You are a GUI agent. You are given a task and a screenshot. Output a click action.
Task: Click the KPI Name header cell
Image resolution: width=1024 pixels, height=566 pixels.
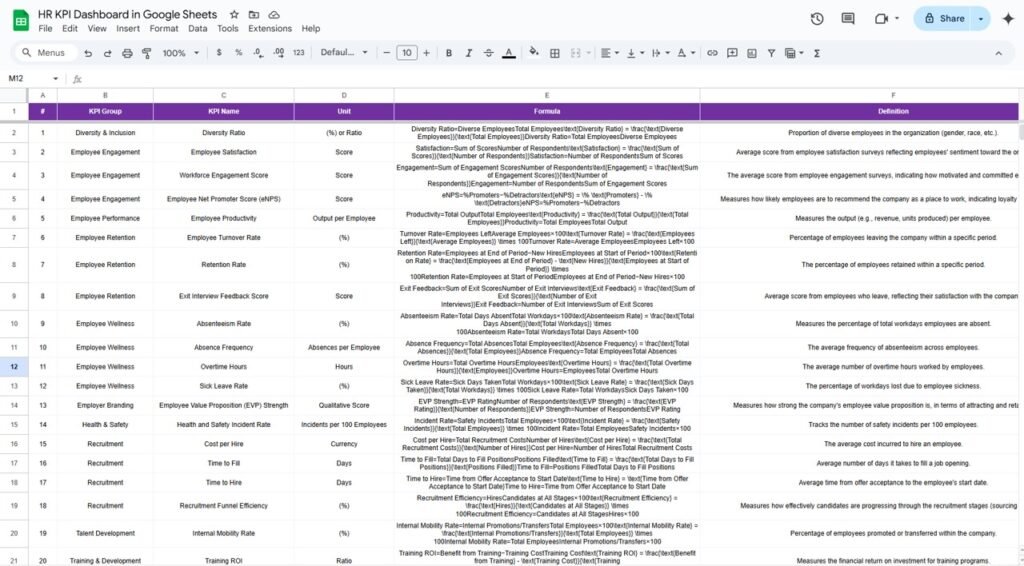click(x=223, y=112)
